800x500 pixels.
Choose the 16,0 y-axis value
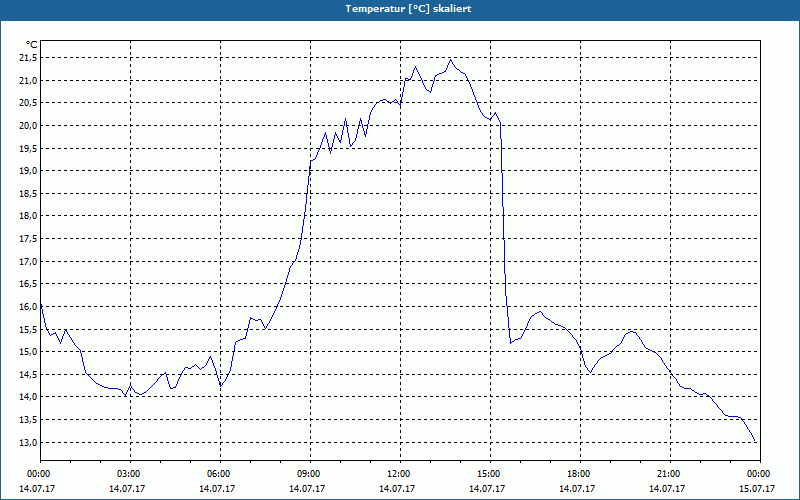(x=28, y=307)
